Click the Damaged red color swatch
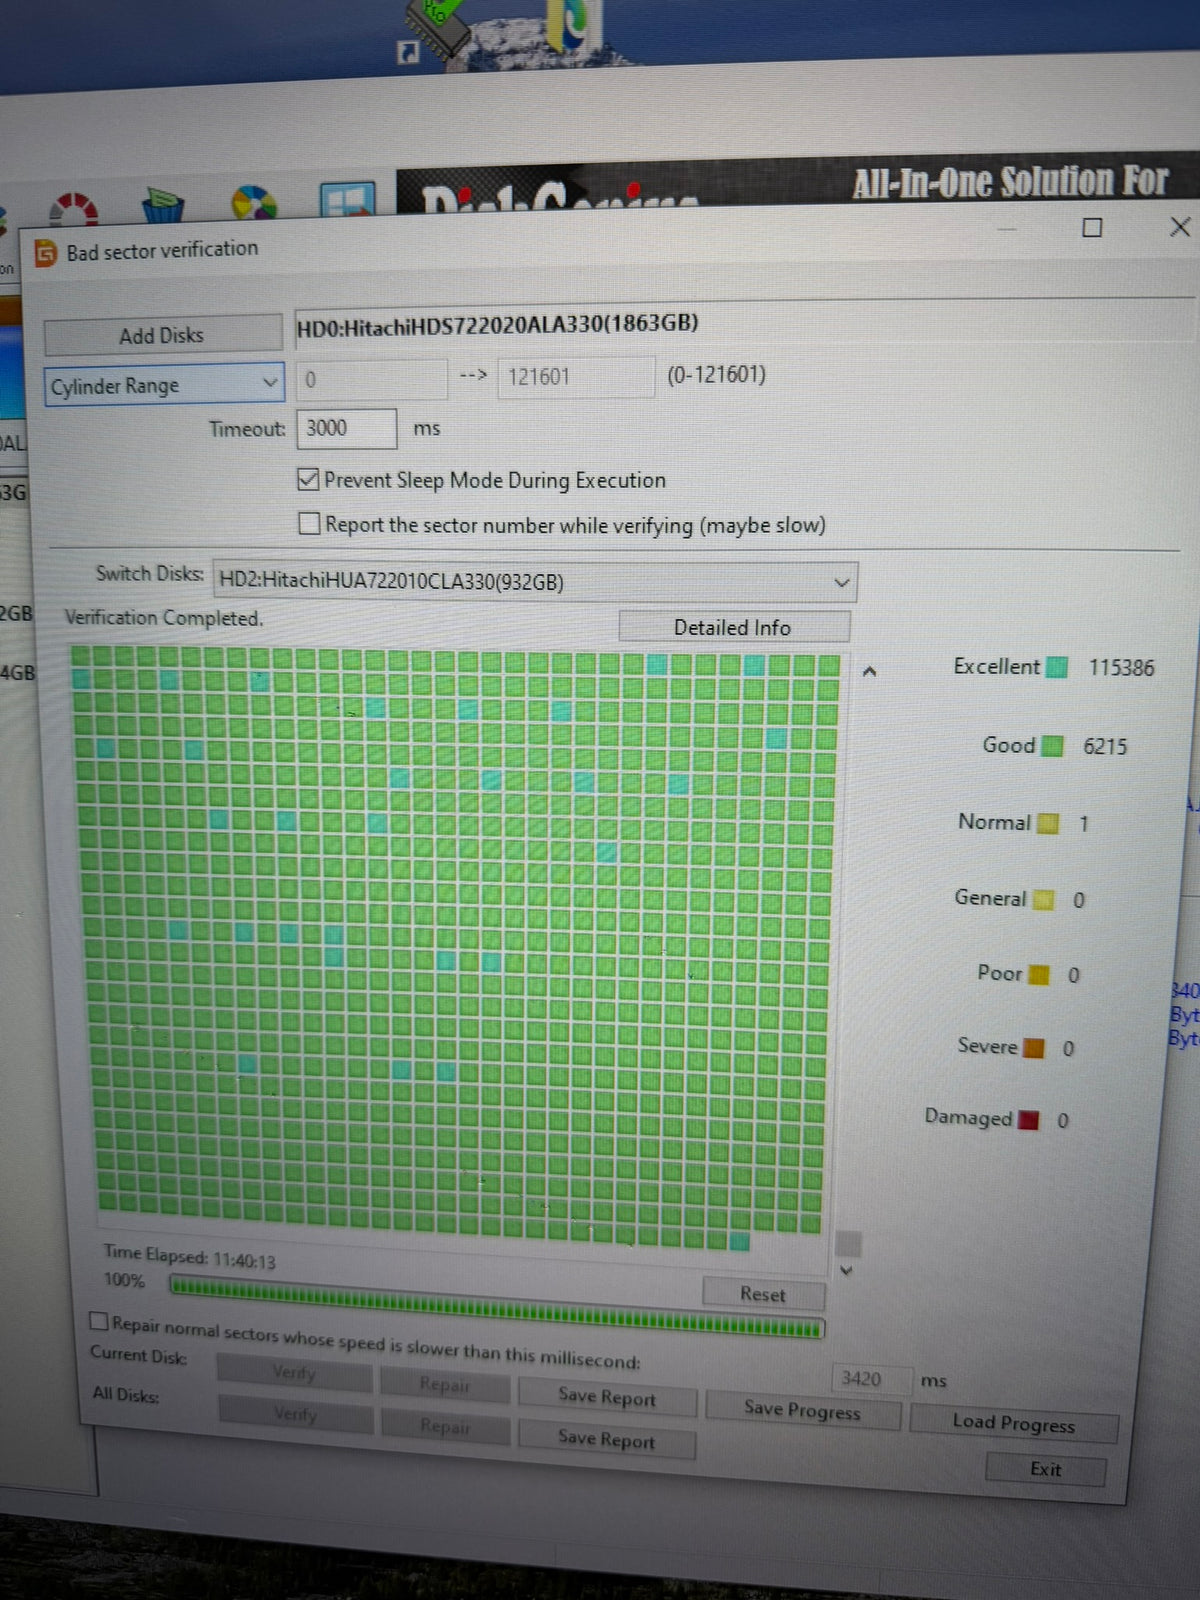This screenshot has width=1200, height=1600. [1028, 1120]
